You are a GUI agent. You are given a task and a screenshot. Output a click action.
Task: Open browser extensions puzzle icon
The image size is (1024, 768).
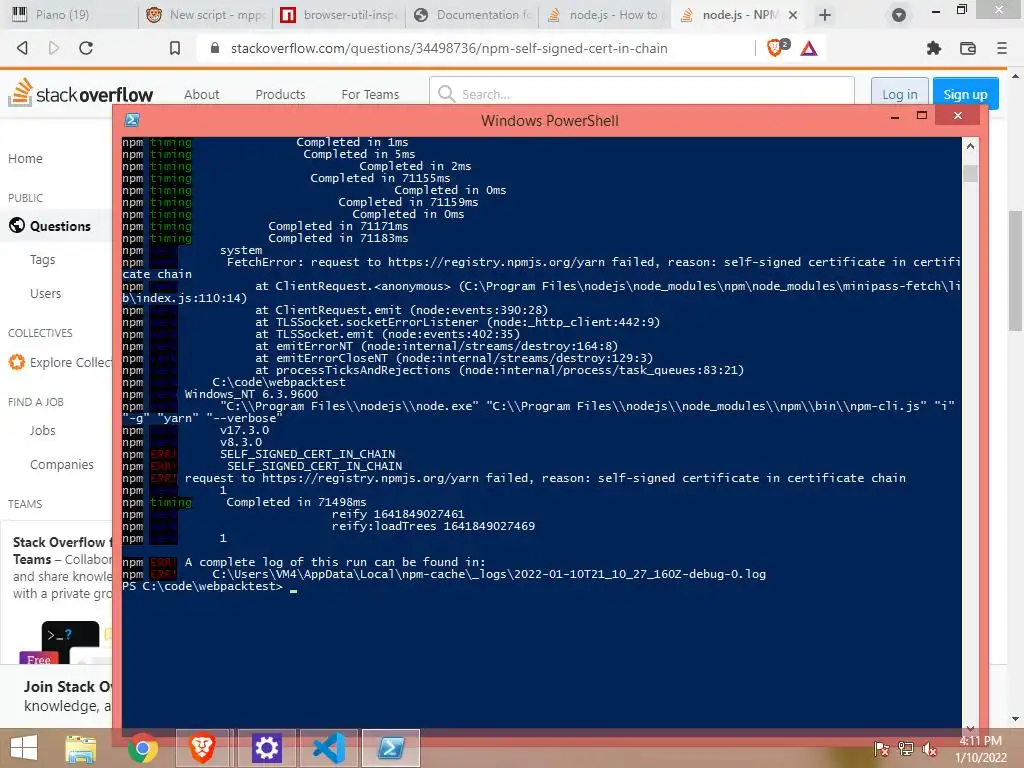tap(934, 48)
